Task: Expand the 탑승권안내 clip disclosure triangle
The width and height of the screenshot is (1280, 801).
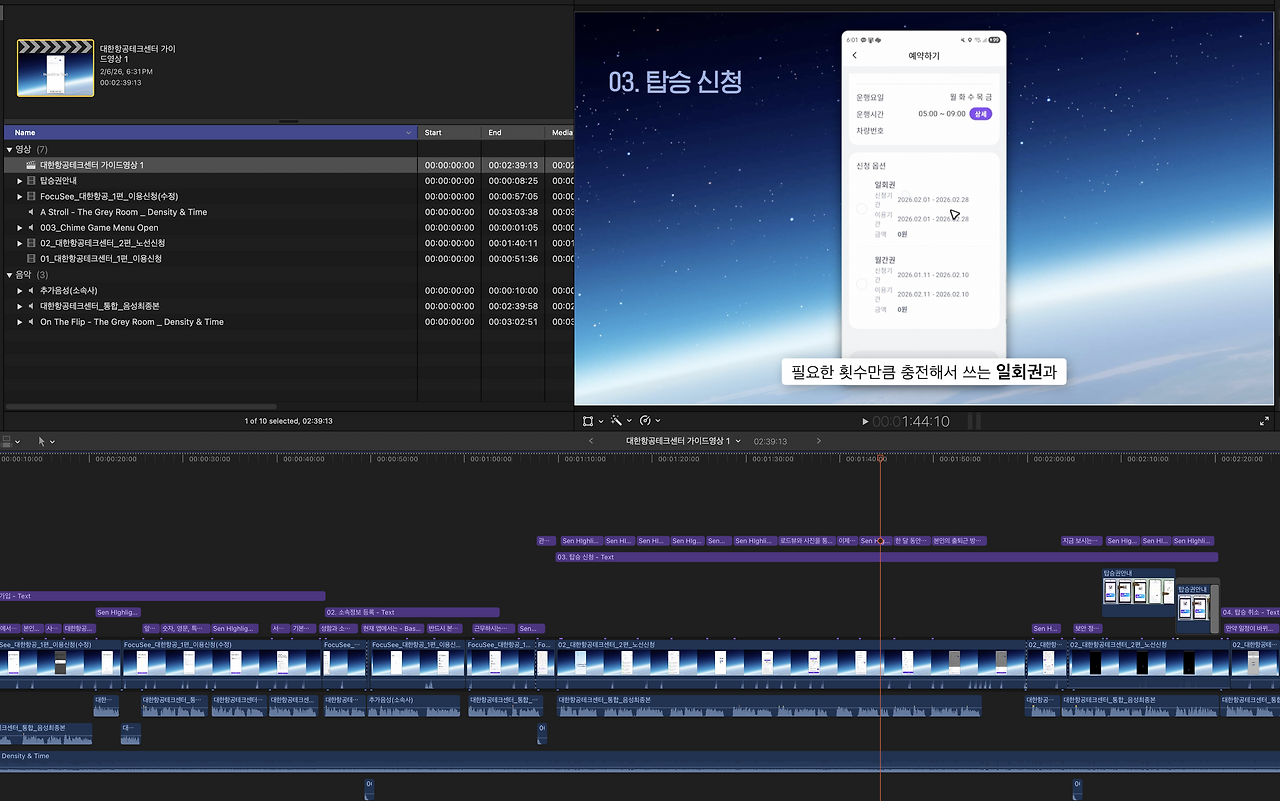Action: coord(18,180)
